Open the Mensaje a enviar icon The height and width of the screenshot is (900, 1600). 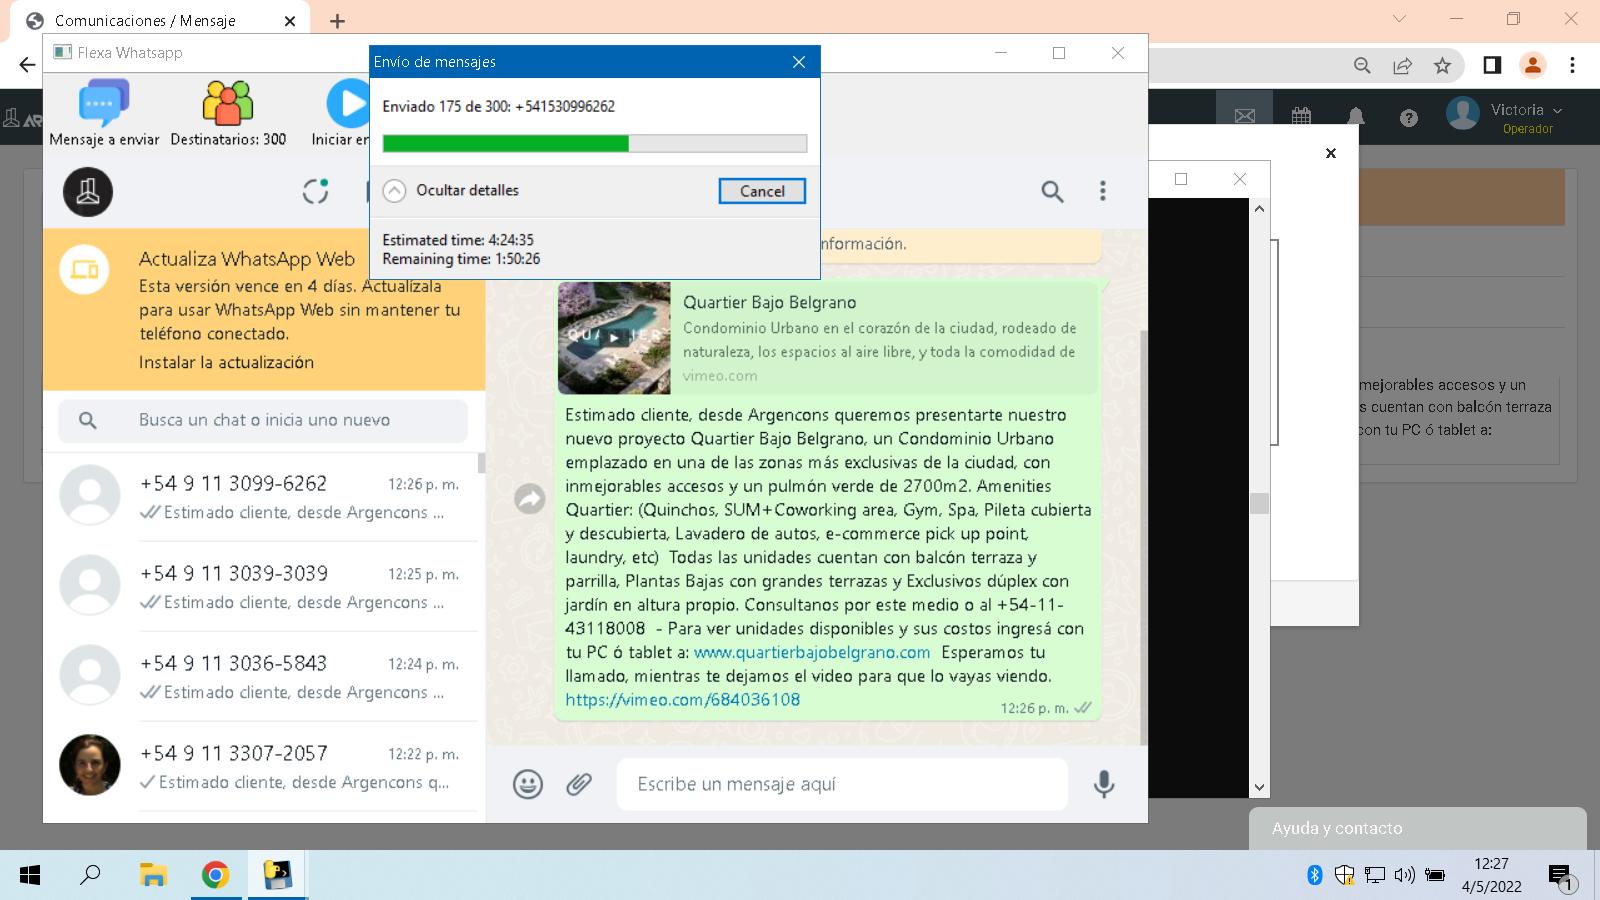tap(104, 103)
